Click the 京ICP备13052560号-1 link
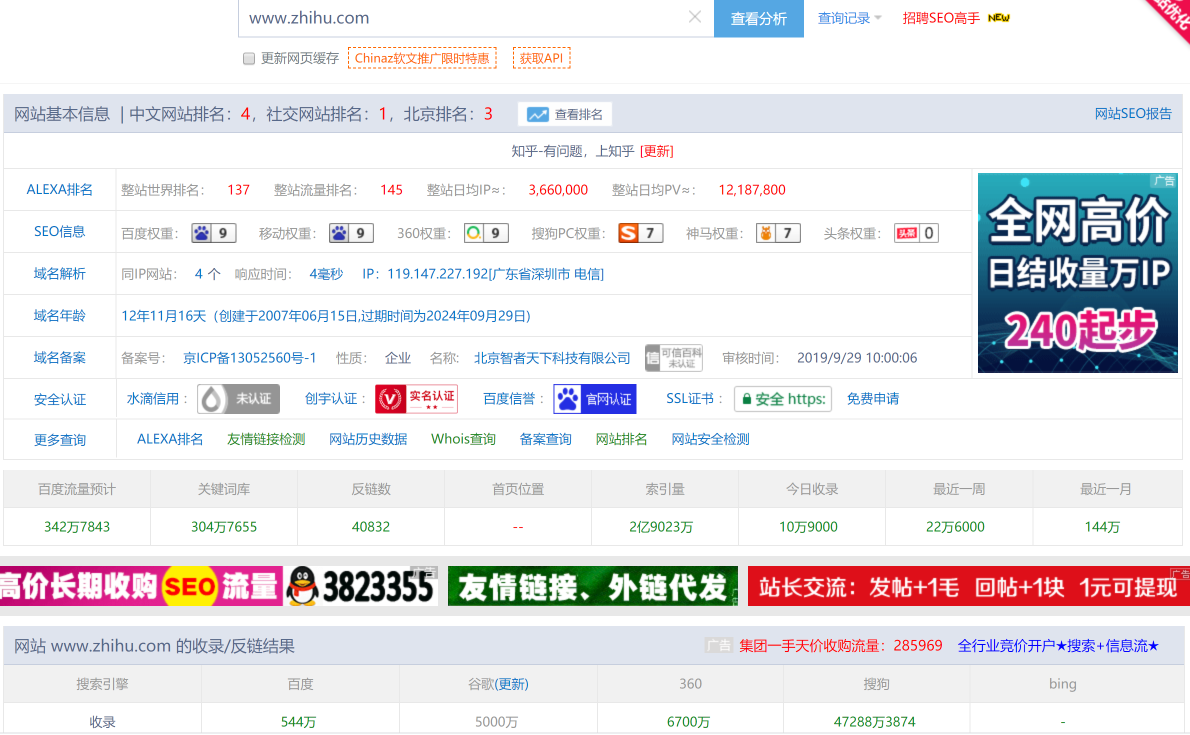Screen dimensions: 1190x735 [250, 358]
